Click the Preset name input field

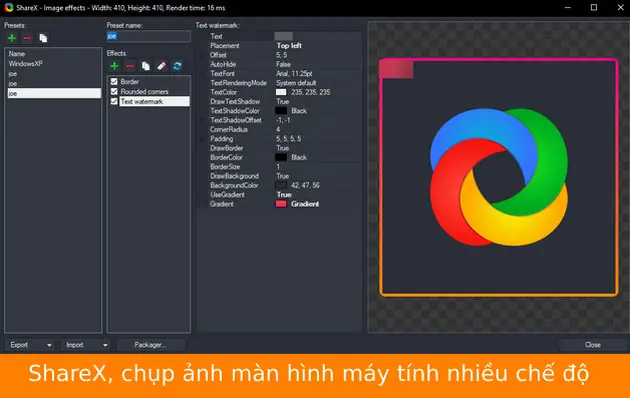pos(148,36)
